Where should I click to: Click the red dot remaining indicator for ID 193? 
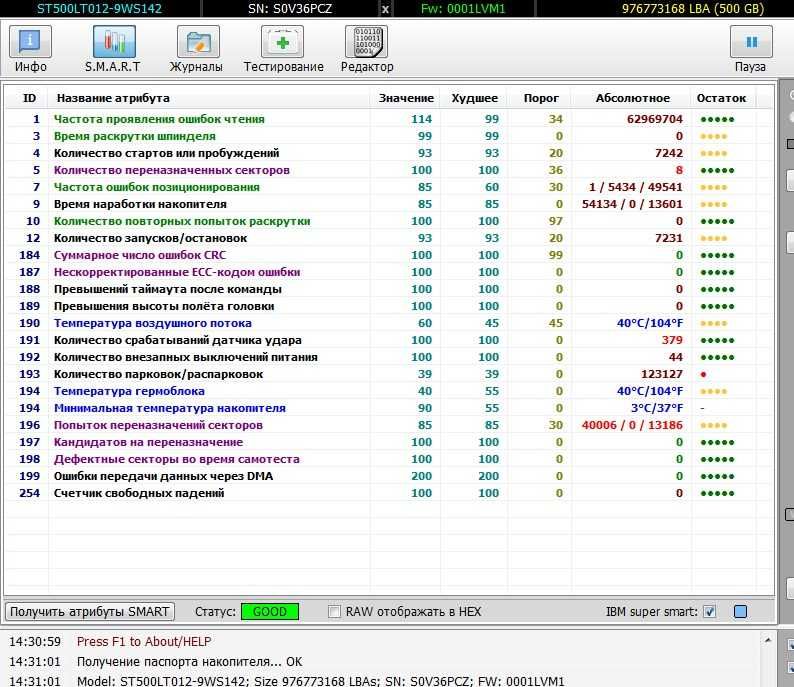tap(703, 375)
